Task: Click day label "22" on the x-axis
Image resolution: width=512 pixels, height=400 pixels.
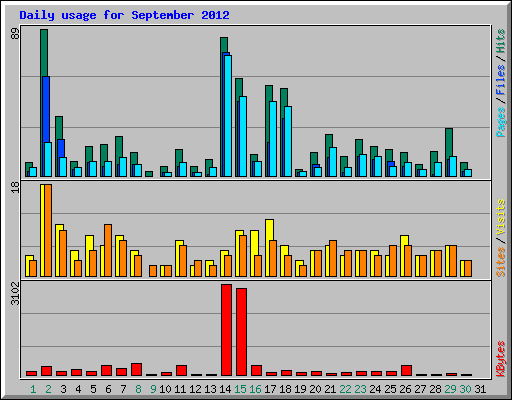Action: coord(345,389)
